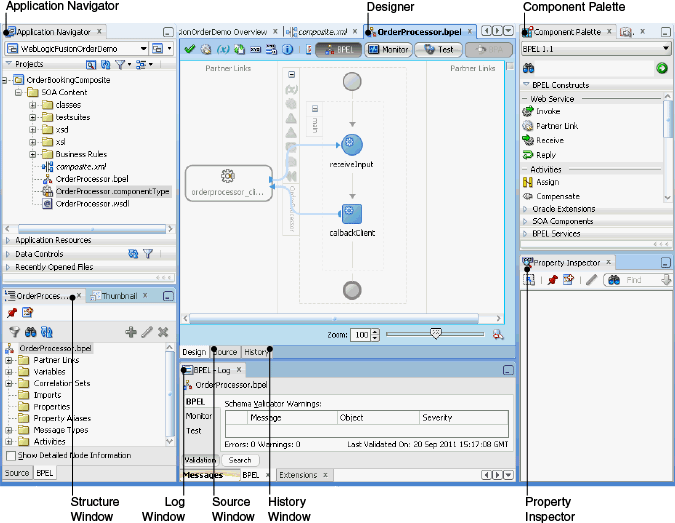Click the green plus add icon in Structure window
The width and height of the screenshot is (675, 523).
131,332
